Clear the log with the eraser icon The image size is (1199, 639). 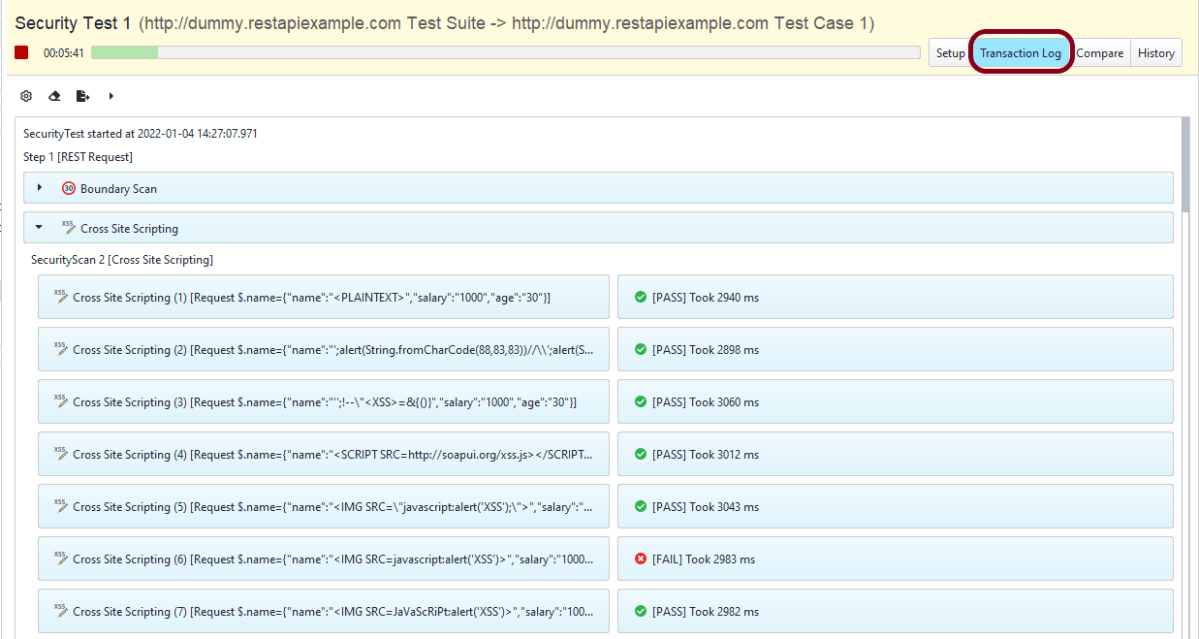coord(54,96)
